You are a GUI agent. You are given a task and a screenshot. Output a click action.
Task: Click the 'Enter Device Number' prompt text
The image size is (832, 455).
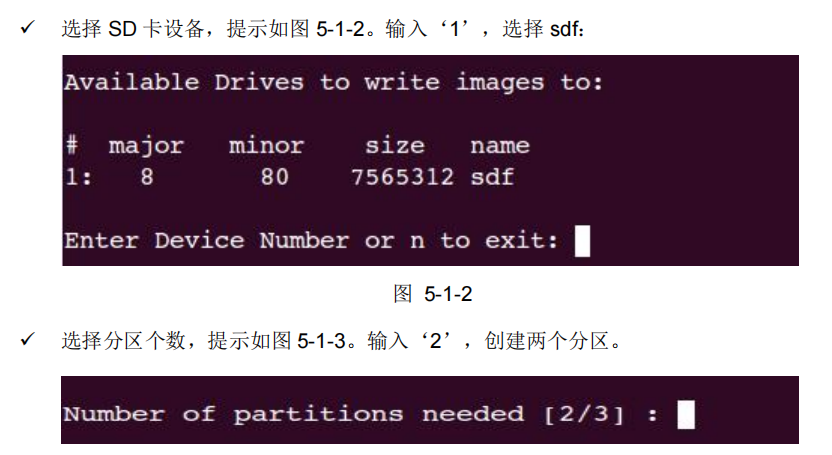tap(207, 241)
